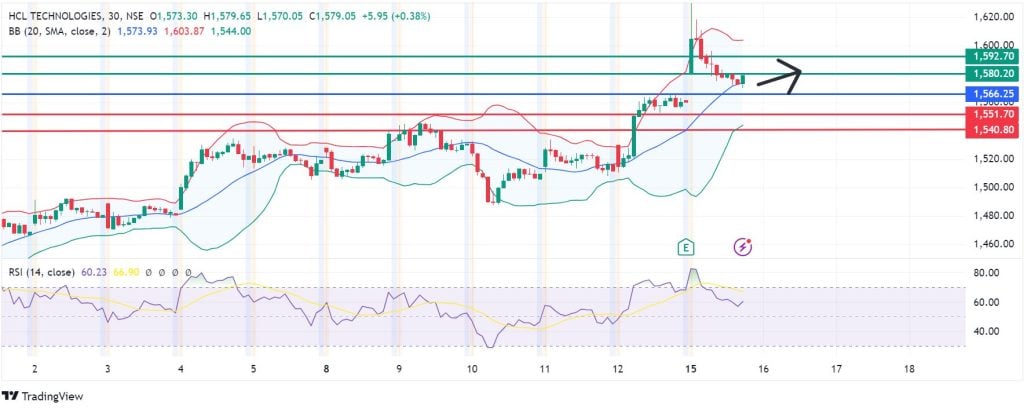Click date 4 on the time axis
The image size is (1024, 409).
[180, 369]
